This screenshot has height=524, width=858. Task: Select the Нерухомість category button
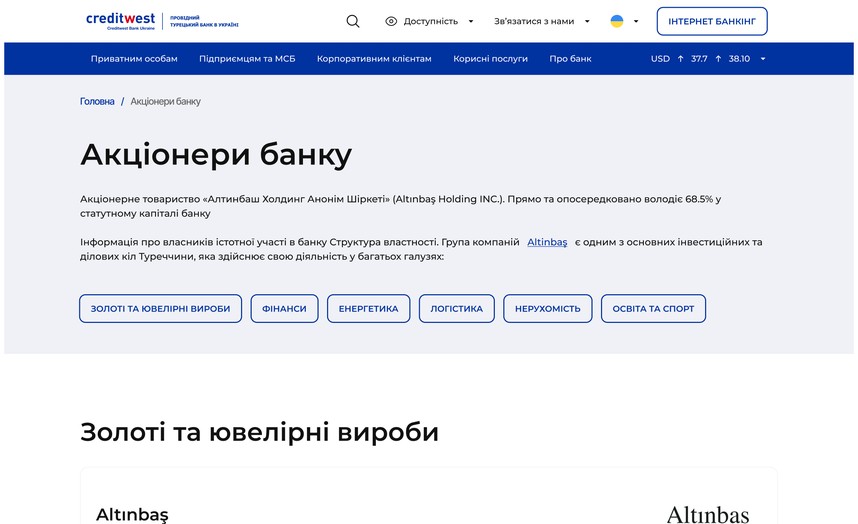coord(548,308)
